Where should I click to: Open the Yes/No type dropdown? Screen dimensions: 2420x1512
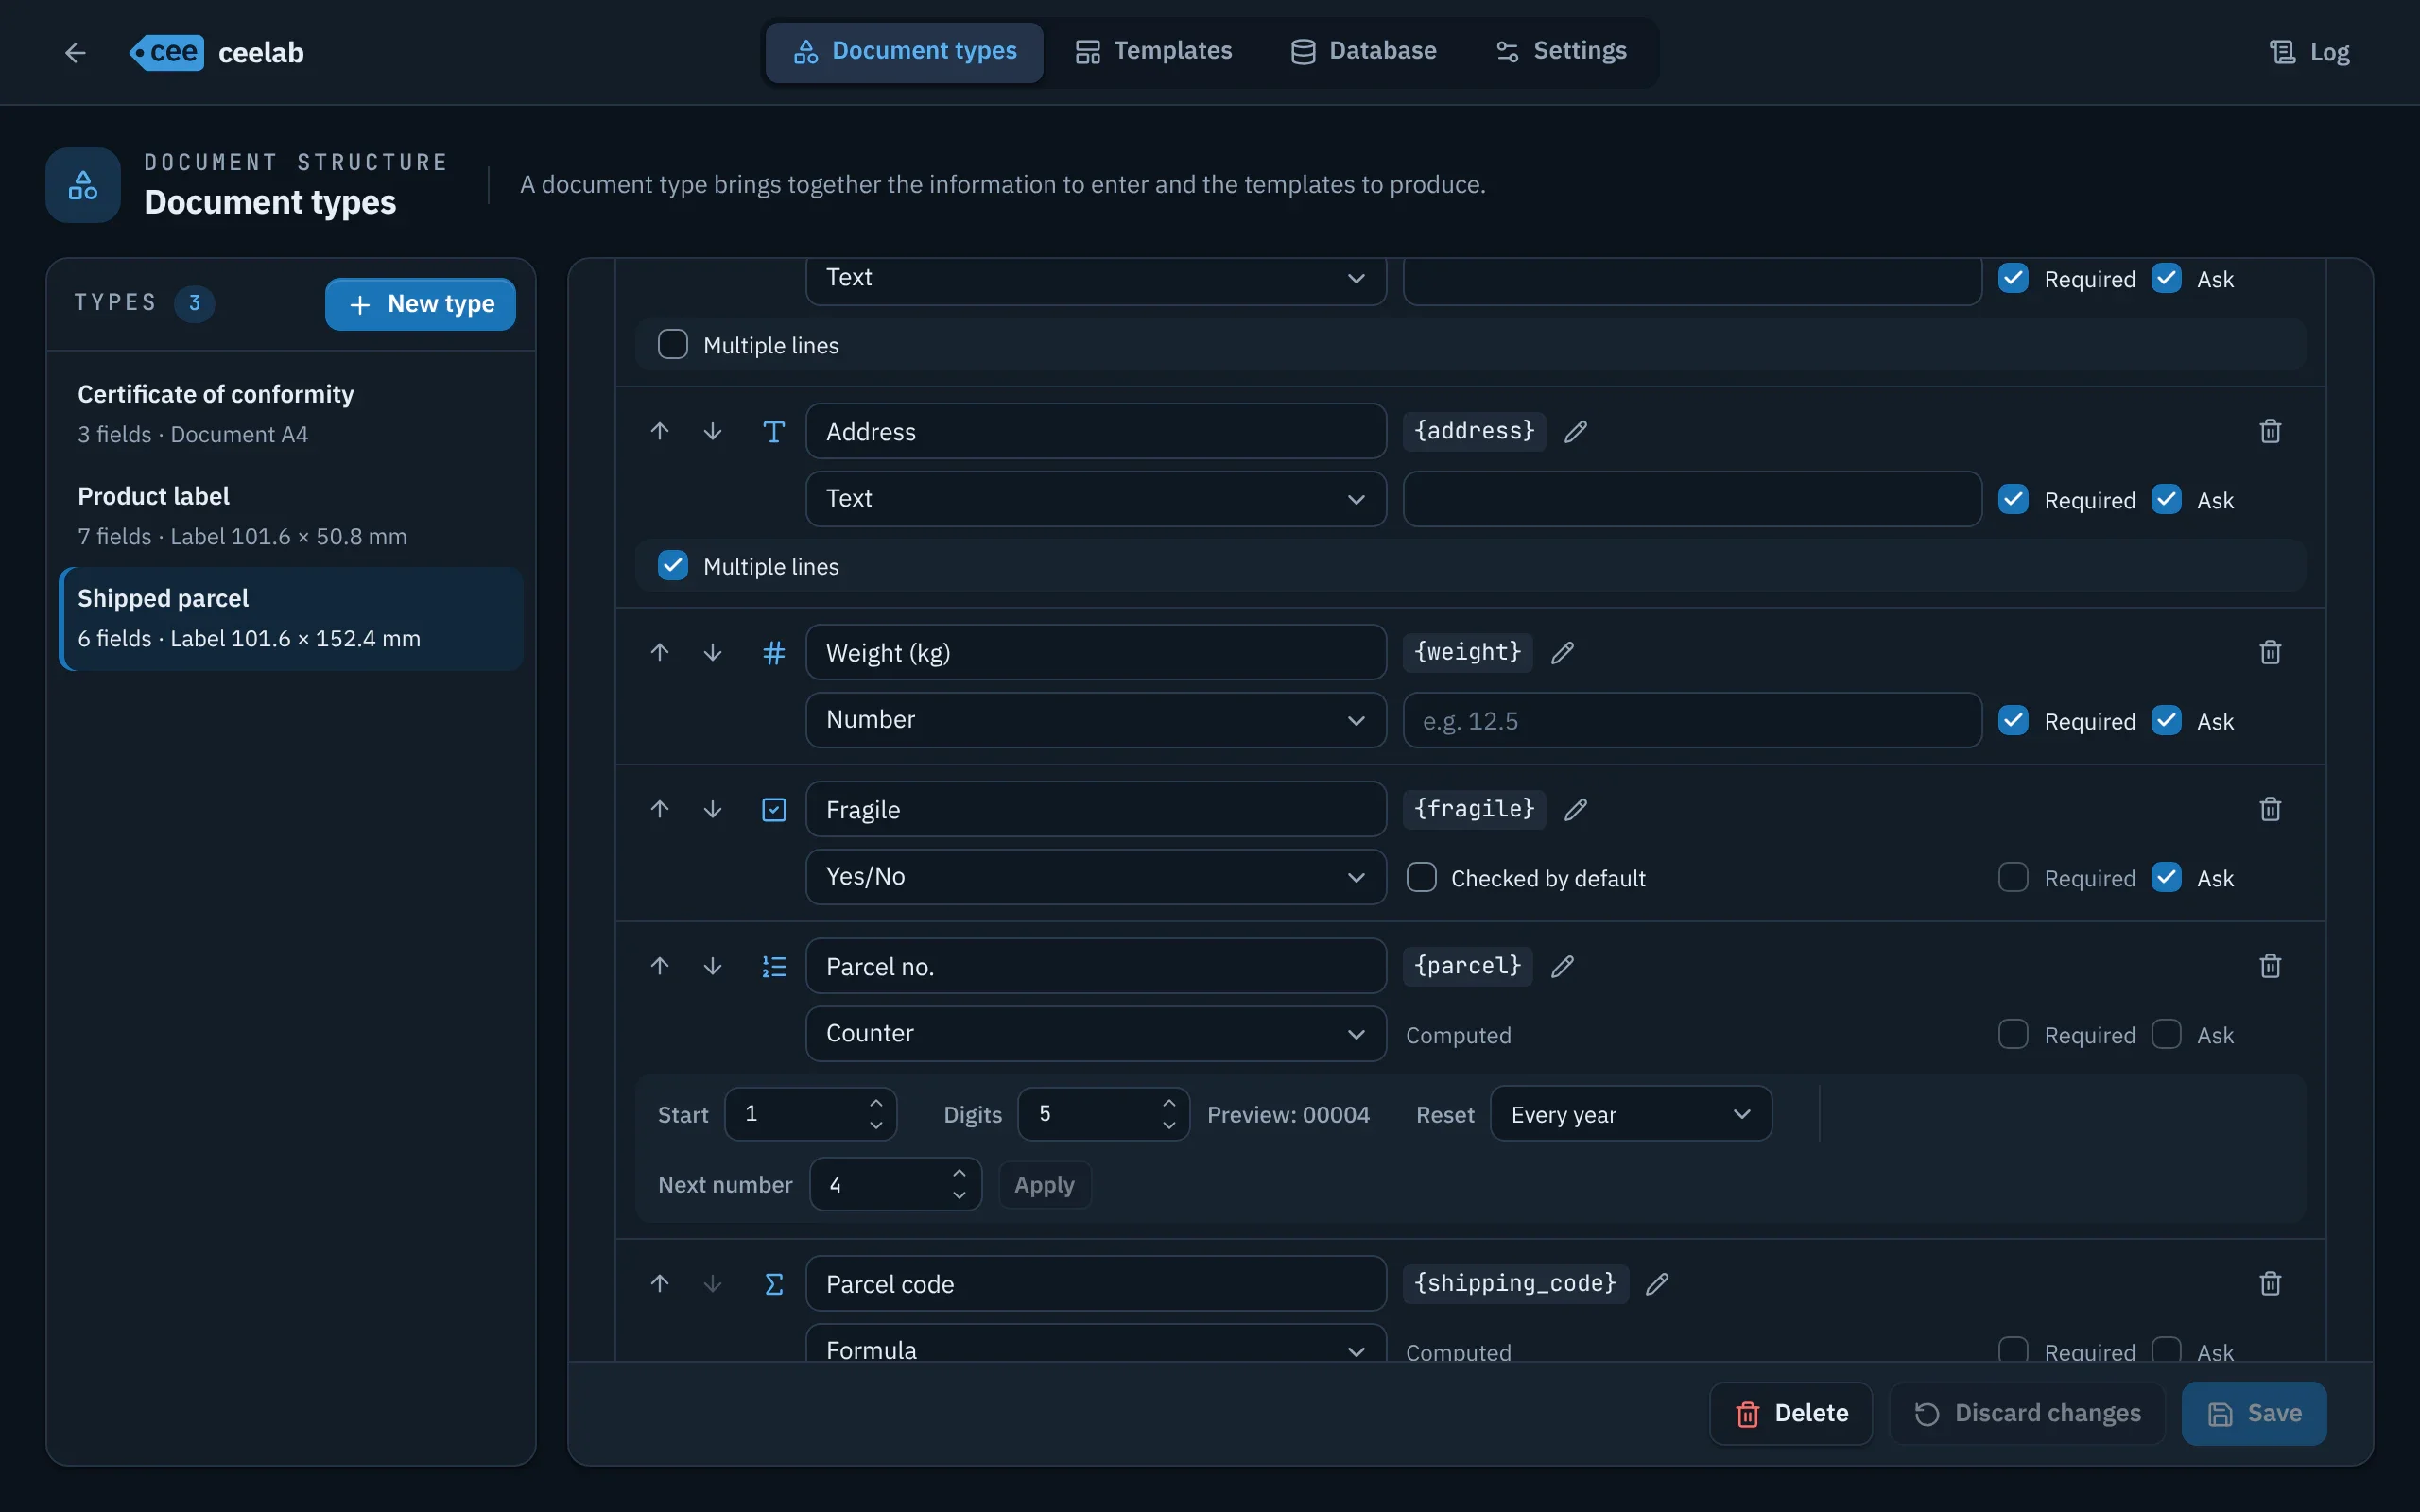pos(1096,877)
